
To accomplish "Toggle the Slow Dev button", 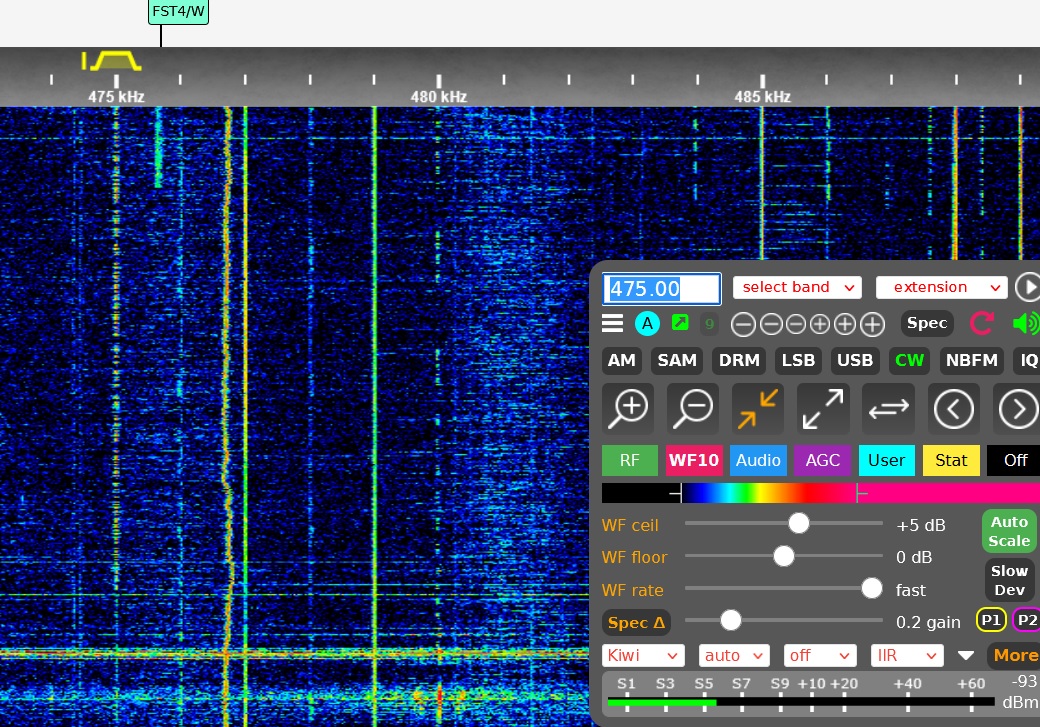I will coord(1009,580).
